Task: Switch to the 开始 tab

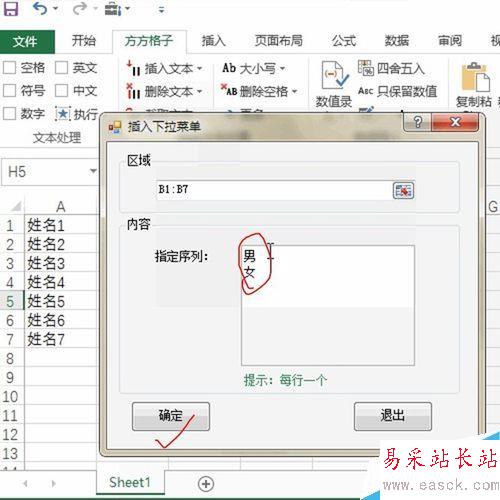Action: [84, 41]
